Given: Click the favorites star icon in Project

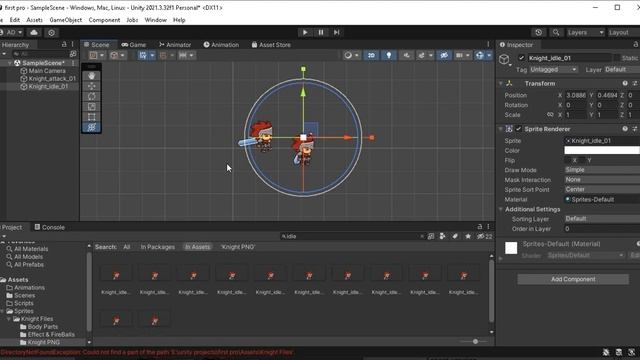Looking at the screenshot, I should 468,236.
